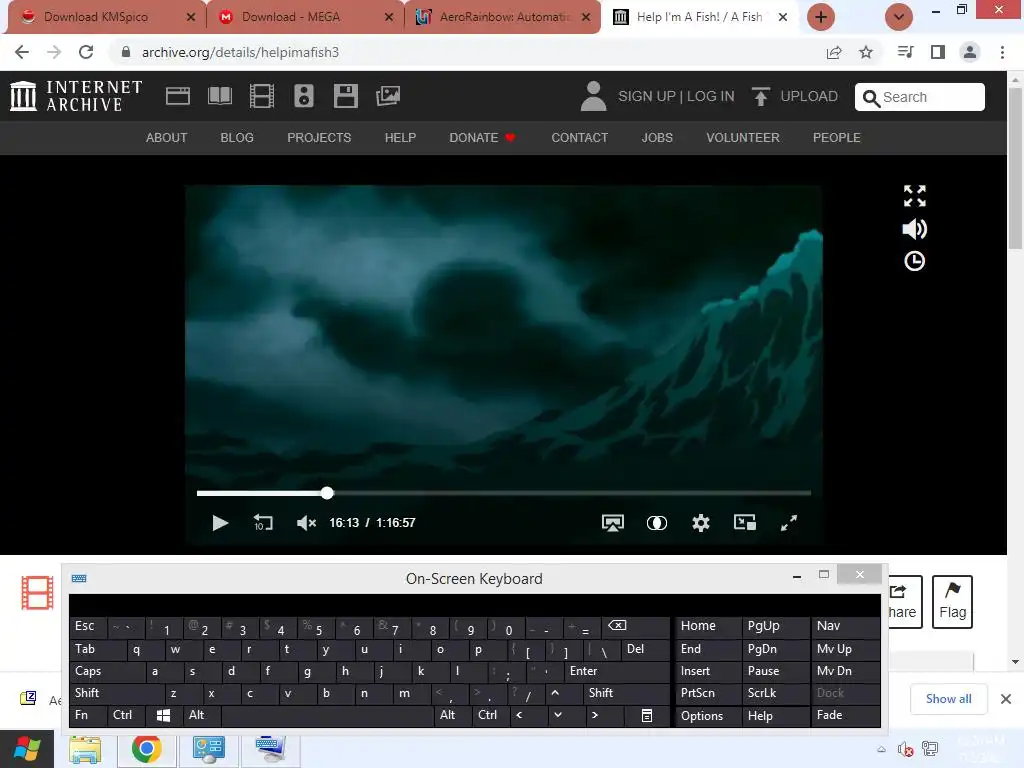Click the user avatar icon beside Sign Up
This screenshot has height=768, width=1024.
(x=593, y=96)
